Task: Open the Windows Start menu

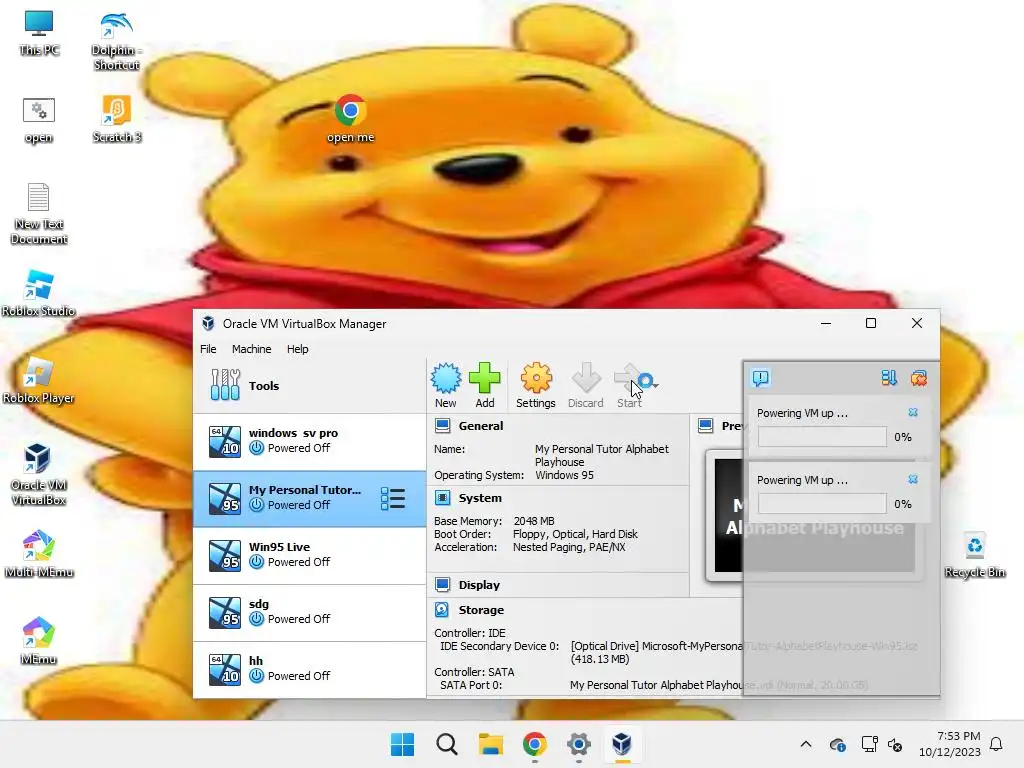Action: tap(402, 744)
